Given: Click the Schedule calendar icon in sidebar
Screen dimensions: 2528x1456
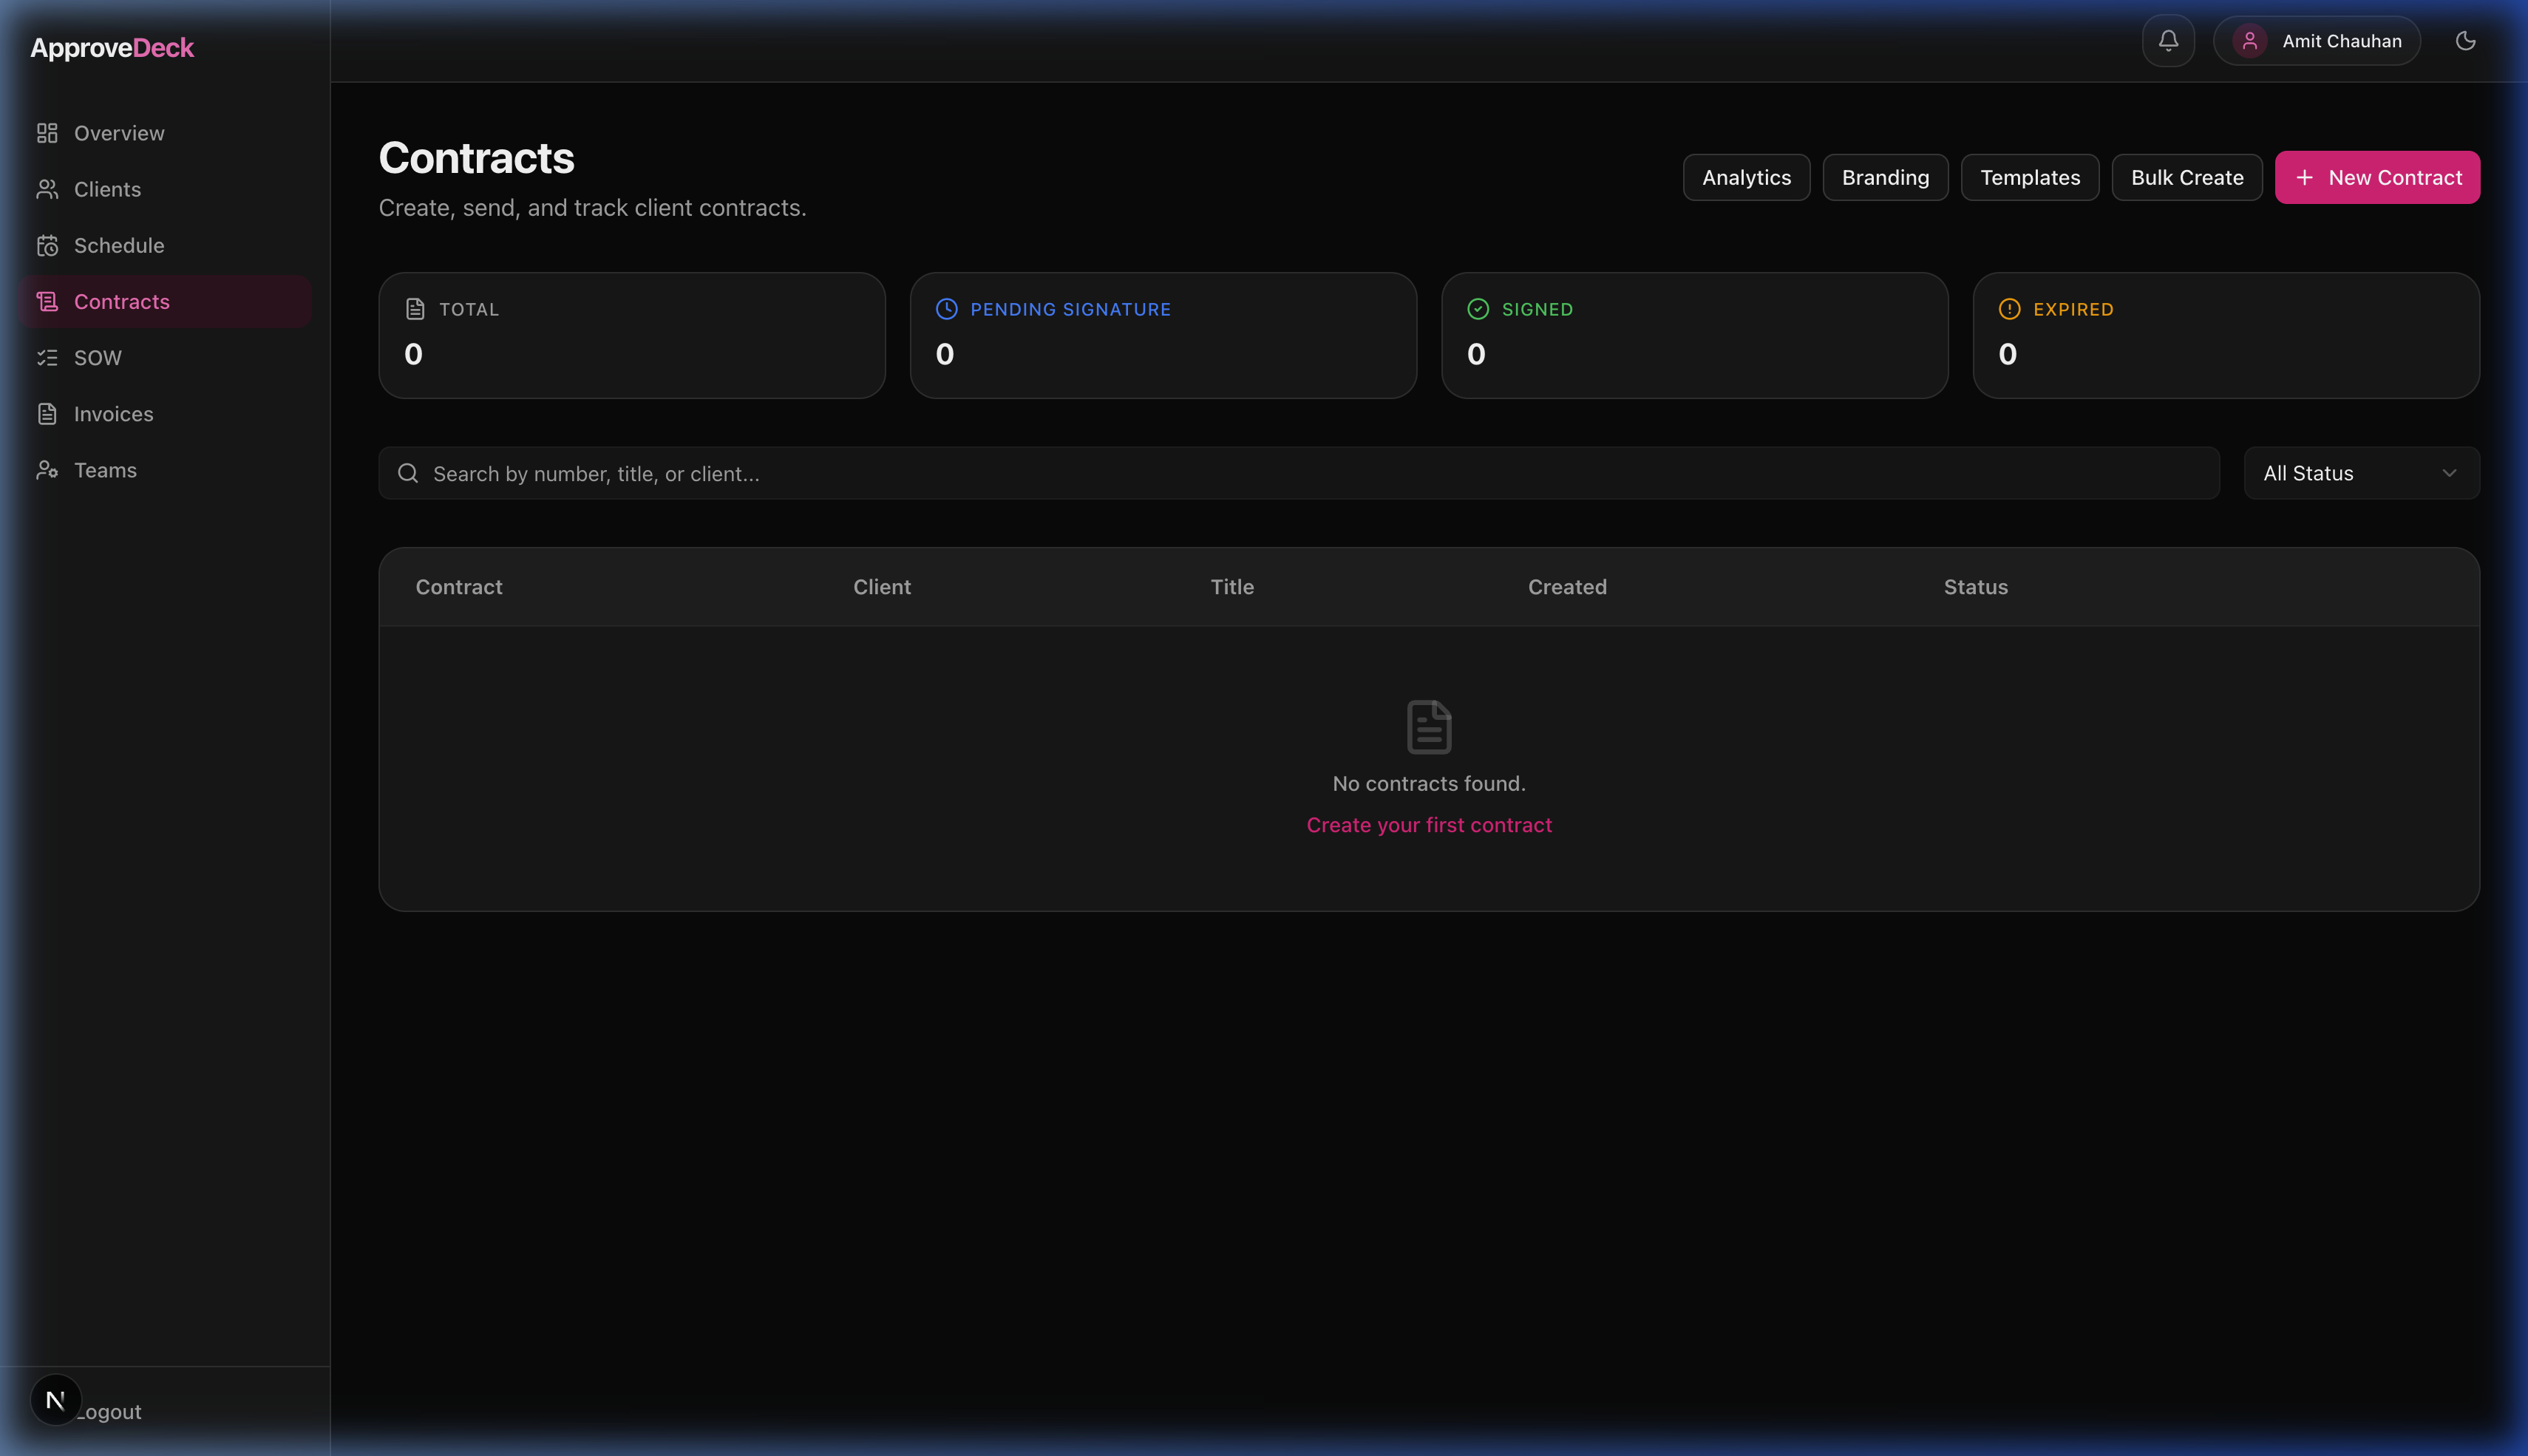Looking at the screenshot, I should pyautogui.click(x=47, y=246).
